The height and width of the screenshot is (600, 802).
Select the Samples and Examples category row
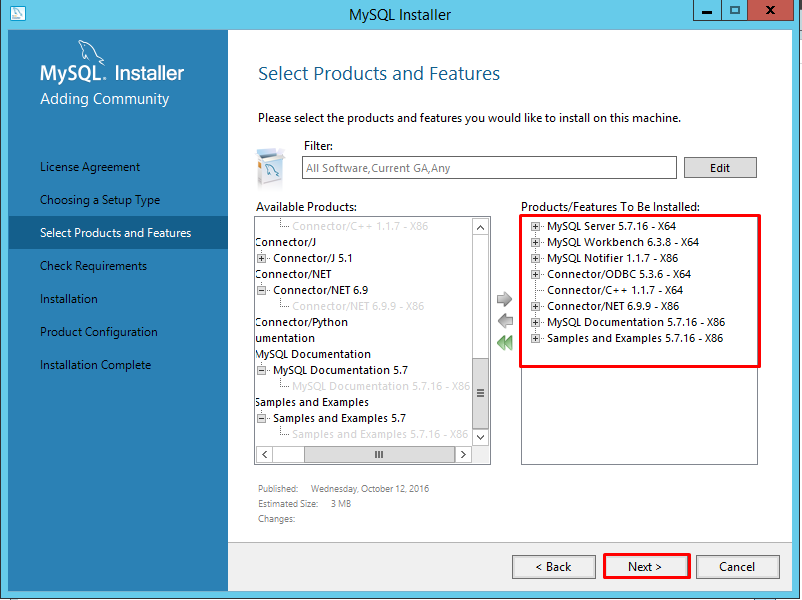(312, 402)
